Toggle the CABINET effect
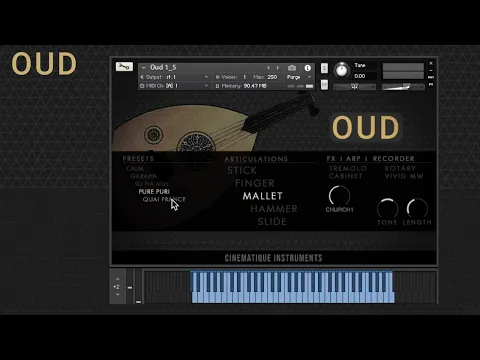 (x=345, y=176)
